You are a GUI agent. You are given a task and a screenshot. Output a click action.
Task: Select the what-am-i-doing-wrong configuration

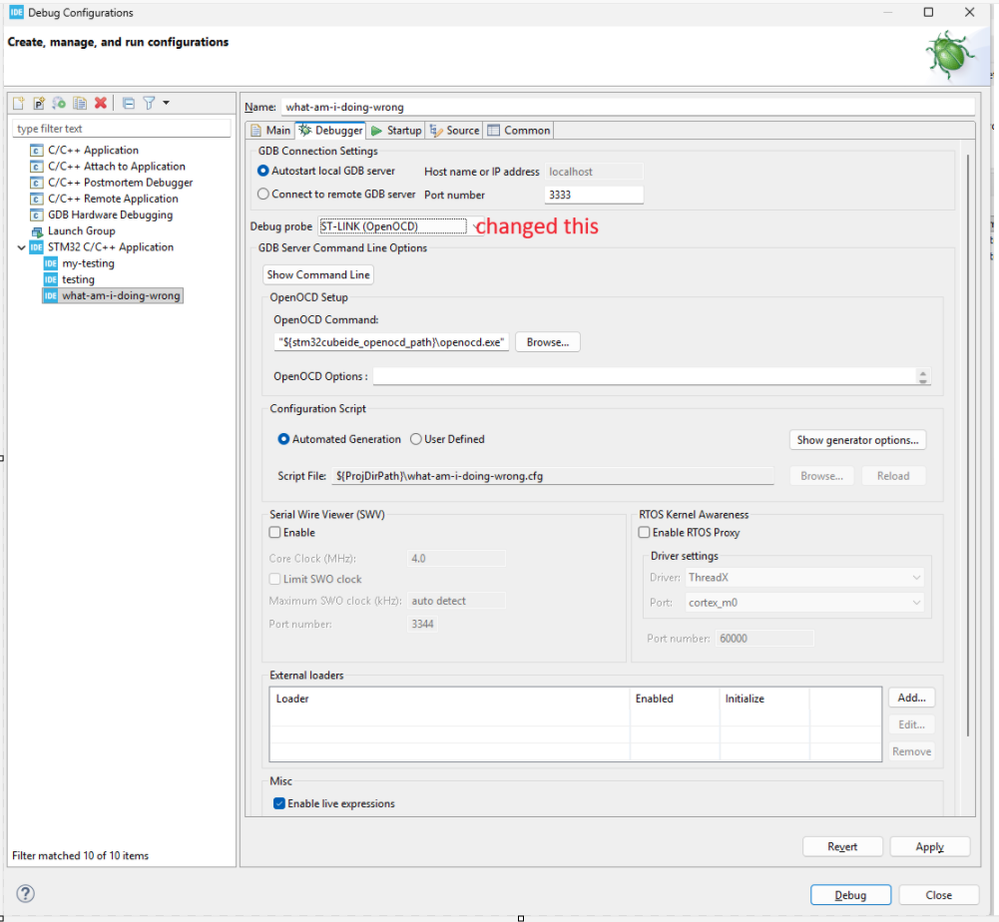click(x=113, y=296)
